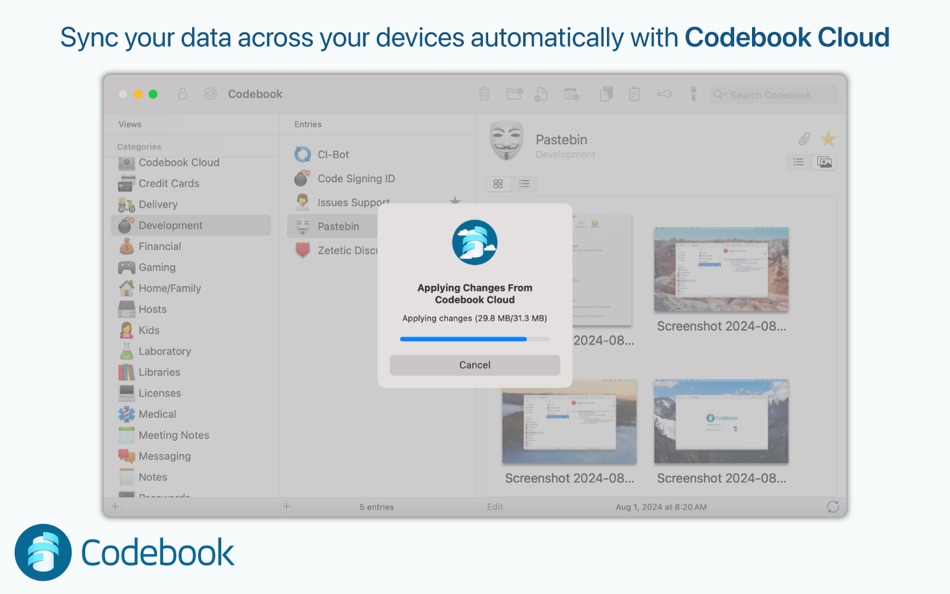Open the Home/Family category

pos(191,288)
